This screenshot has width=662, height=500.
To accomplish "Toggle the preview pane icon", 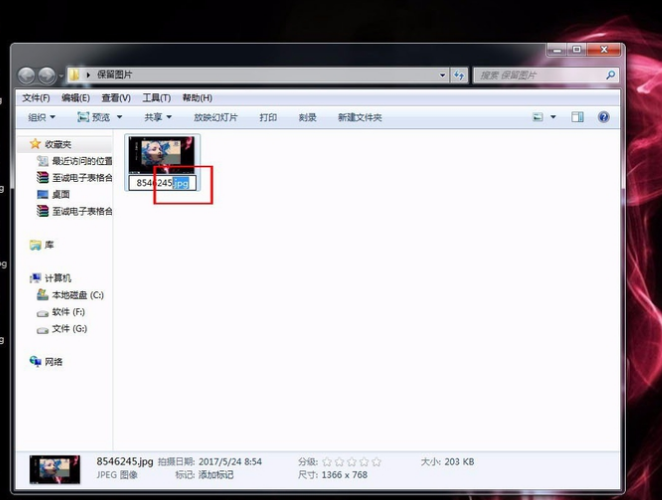I will pos(577,117).
